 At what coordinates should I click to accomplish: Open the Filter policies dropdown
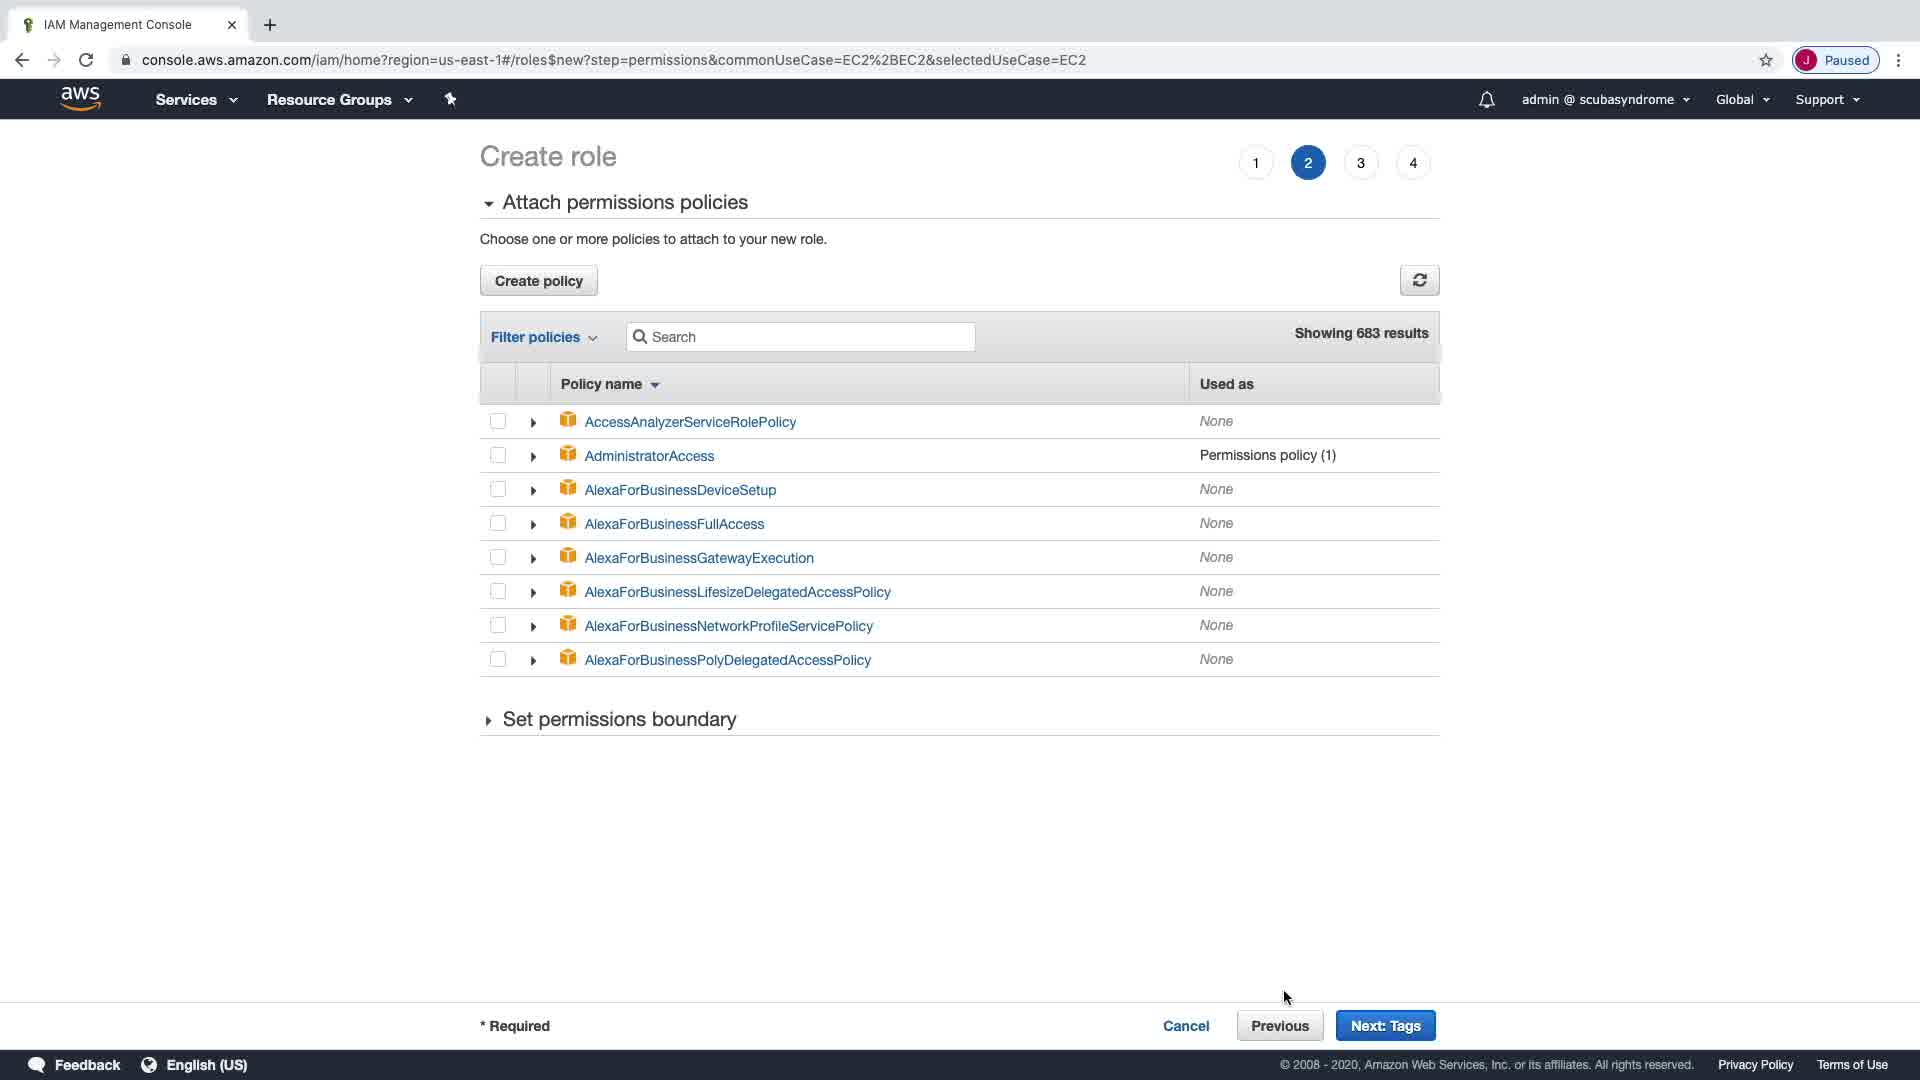(x=543, y=337)
